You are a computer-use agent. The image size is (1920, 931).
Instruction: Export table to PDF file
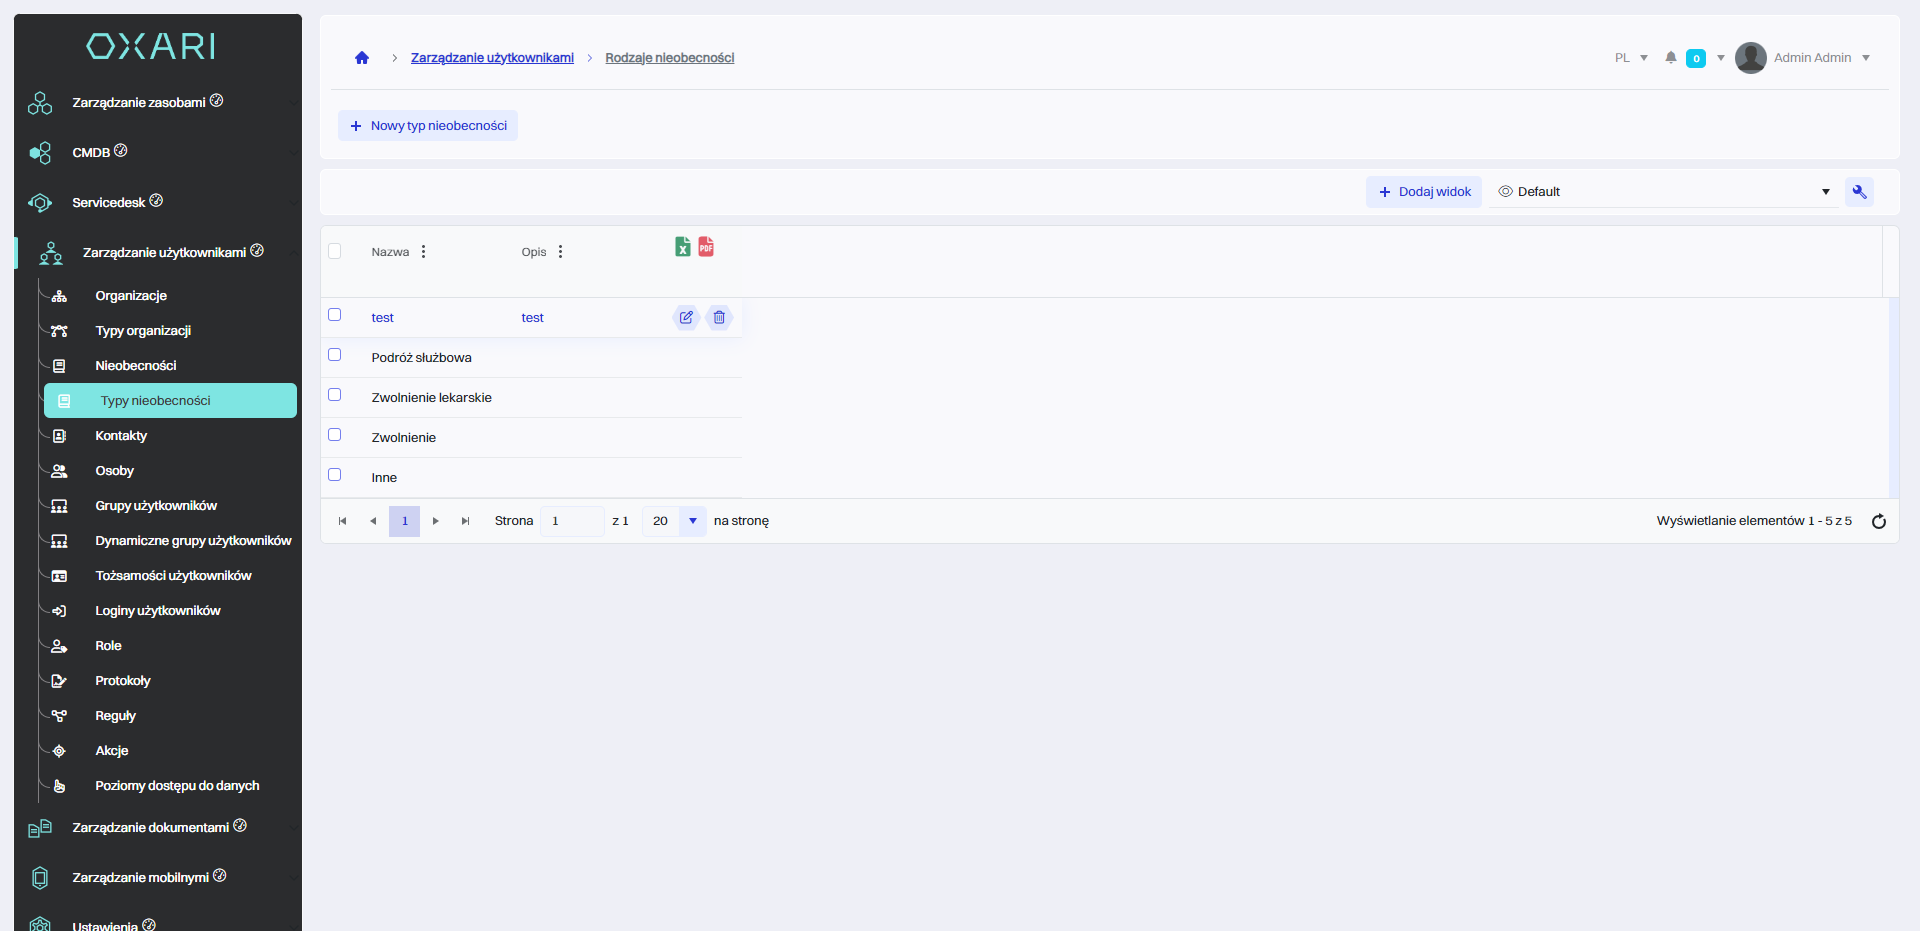(706, 247)
